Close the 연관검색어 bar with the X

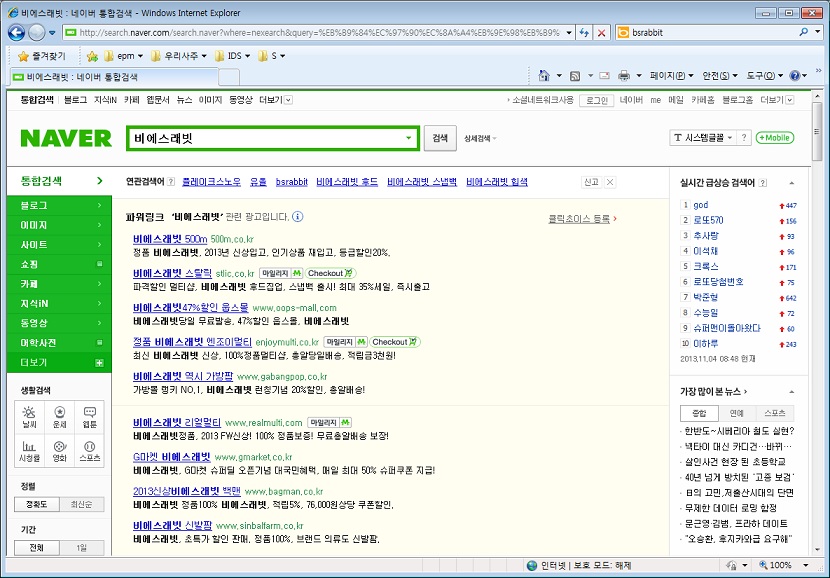[x=610, y=182]
